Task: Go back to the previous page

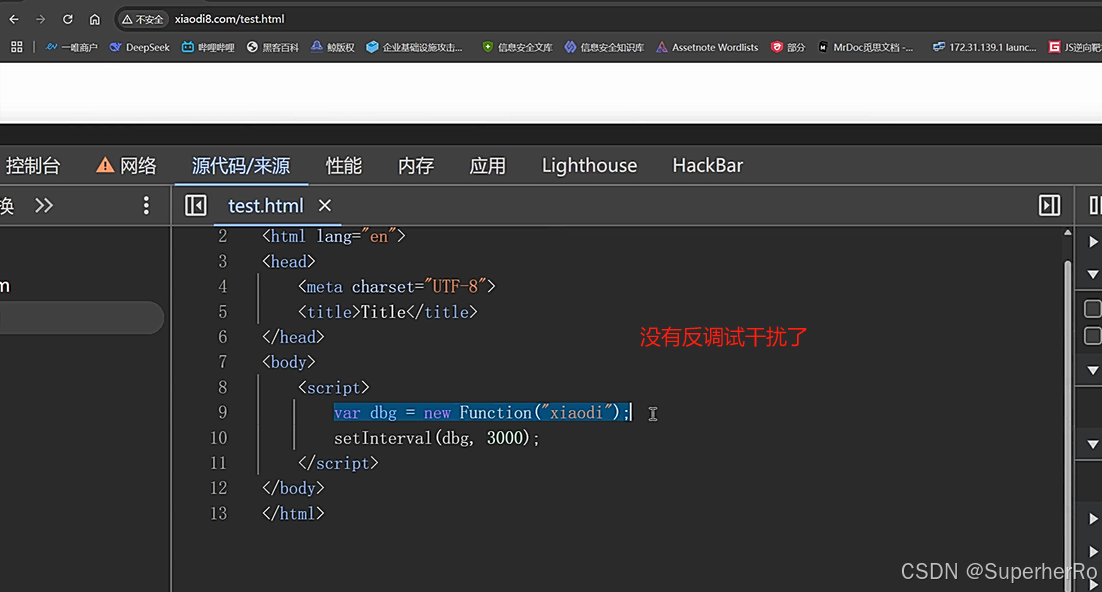Action: (x=14, y=20)
